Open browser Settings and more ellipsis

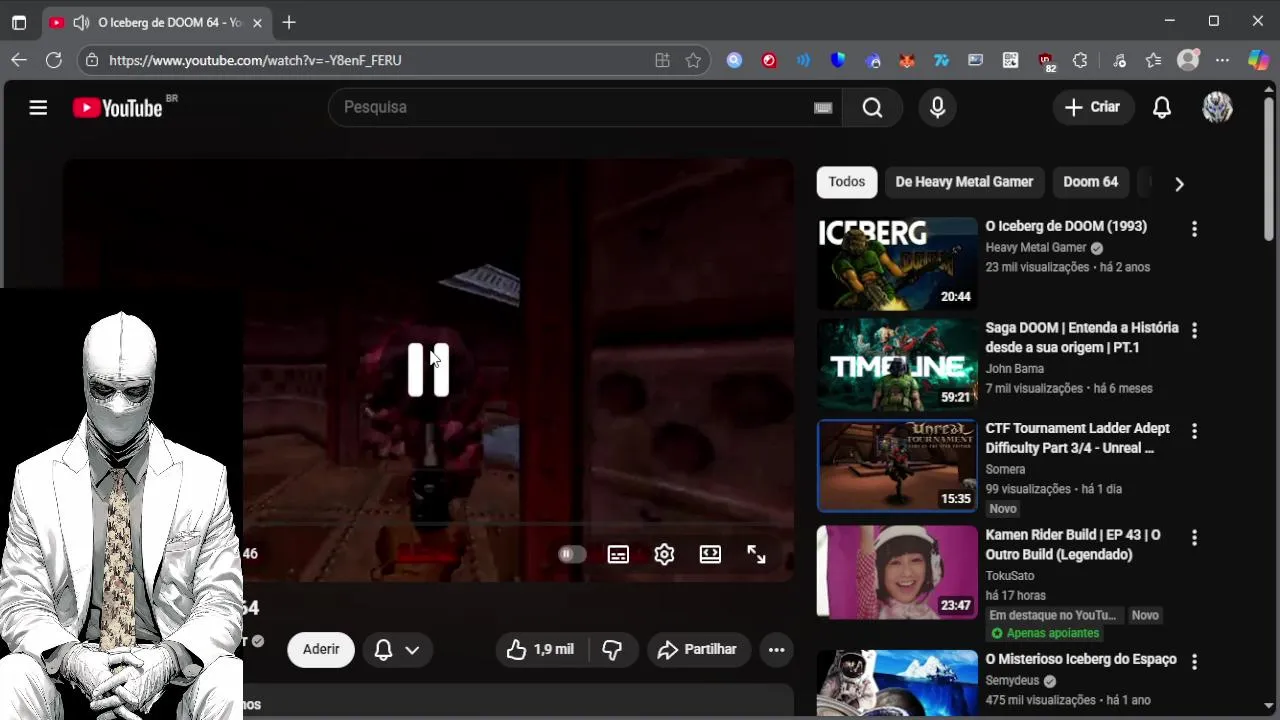click(1222, 60)
